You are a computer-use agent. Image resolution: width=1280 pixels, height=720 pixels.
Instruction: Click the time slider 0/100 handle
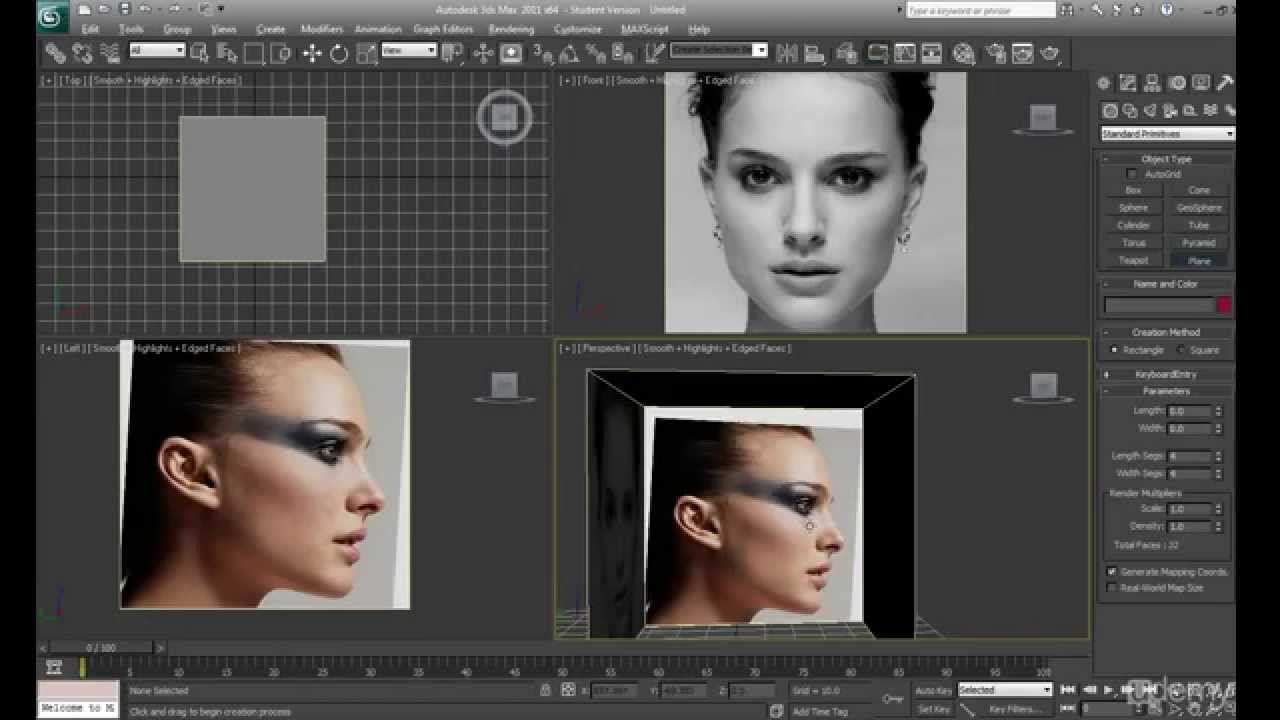click(x=101, y=648)
